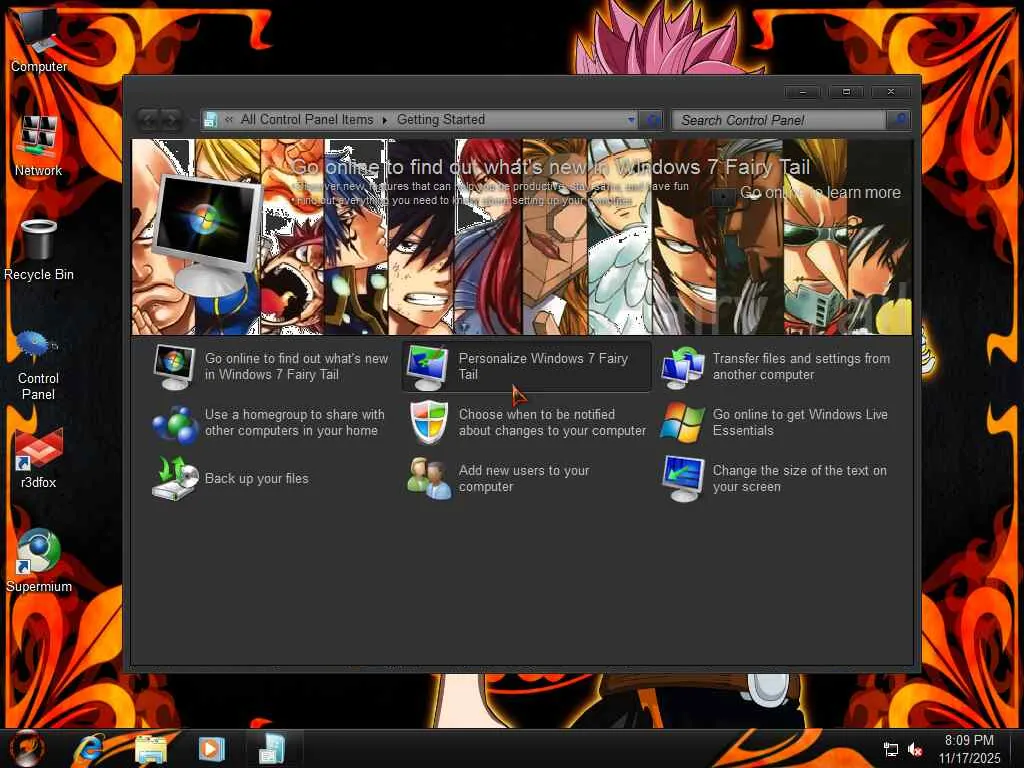Open Transfer files and settings link
The image size is (1024, 768).
801,366
